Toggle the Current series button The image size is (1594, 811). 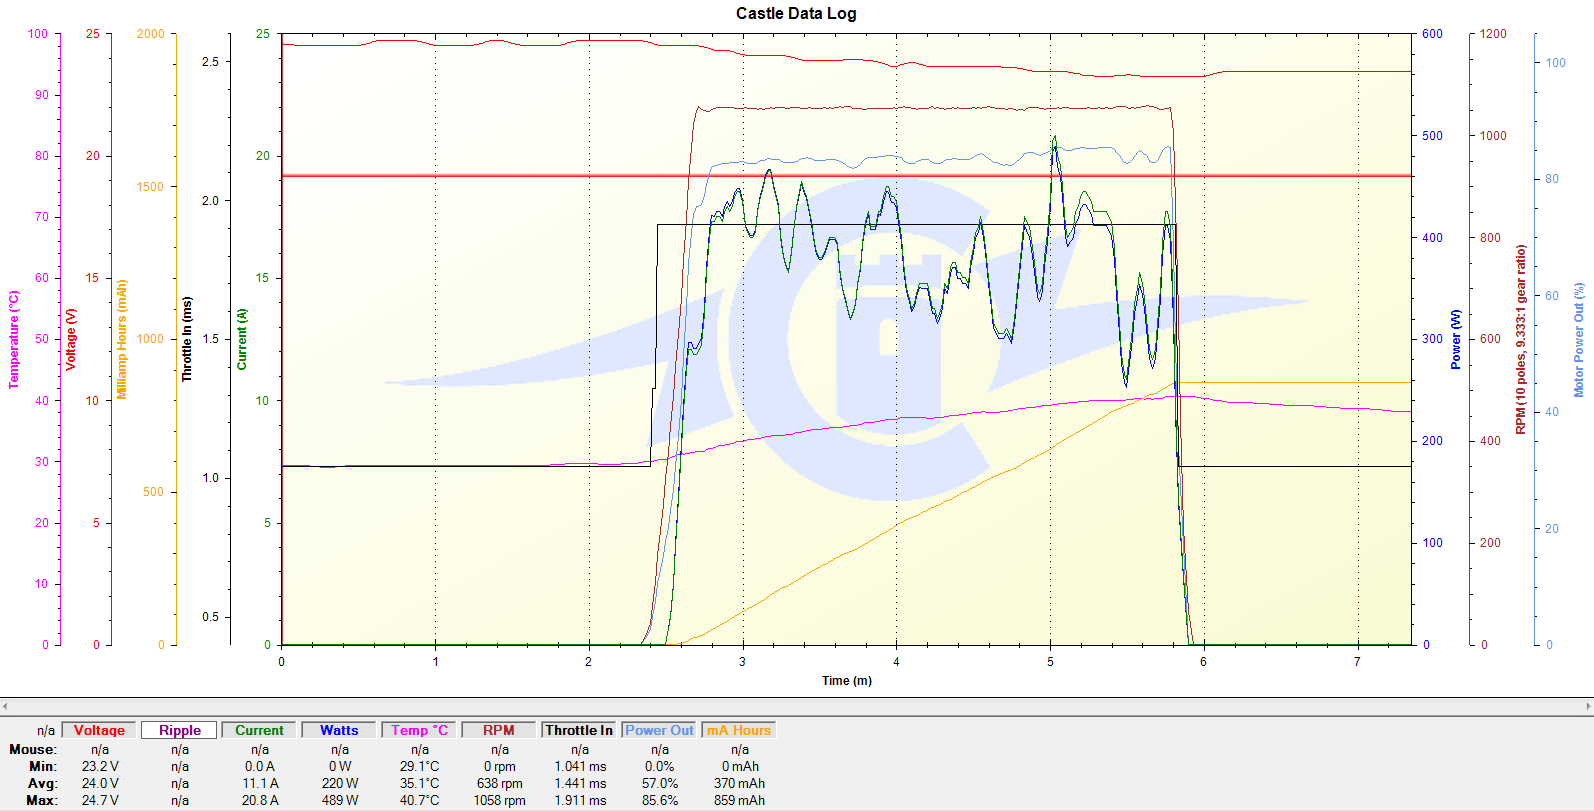coord(259,730)
